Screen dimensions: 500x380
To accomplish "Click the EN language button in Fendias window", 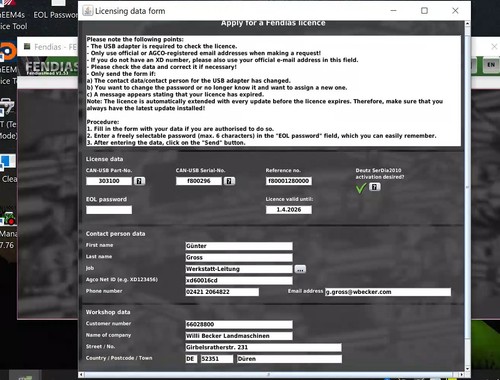I will (x=491, y=65).
